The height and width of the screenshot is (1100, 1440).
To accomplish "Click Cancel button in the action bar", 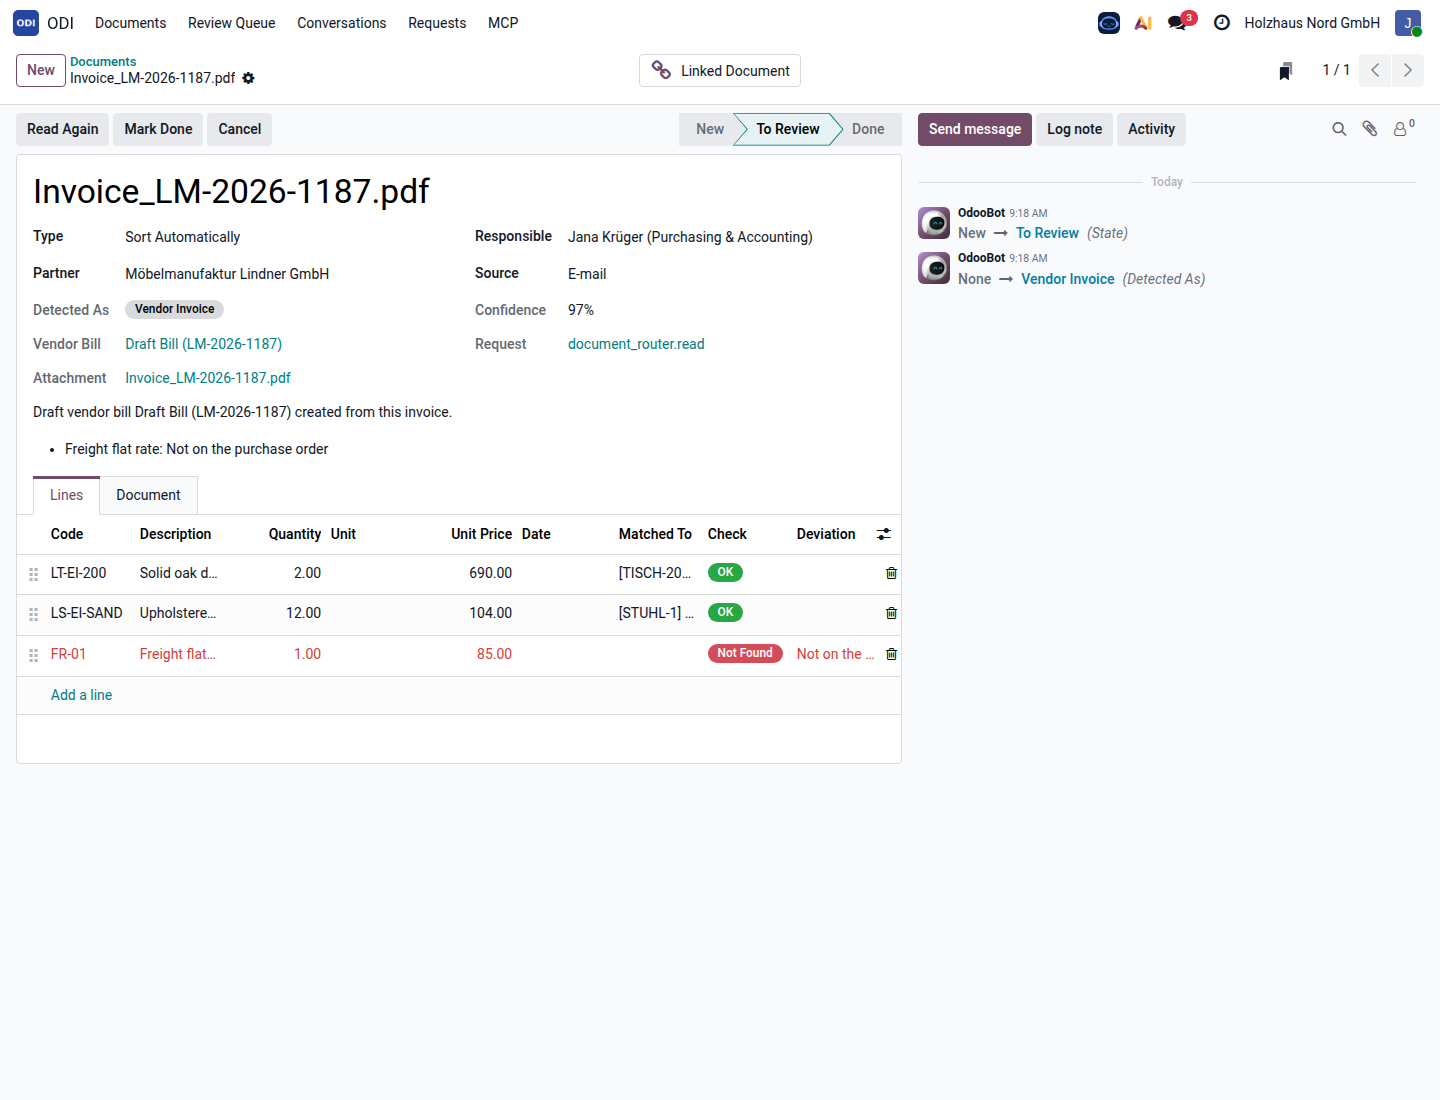I will 240,129.
